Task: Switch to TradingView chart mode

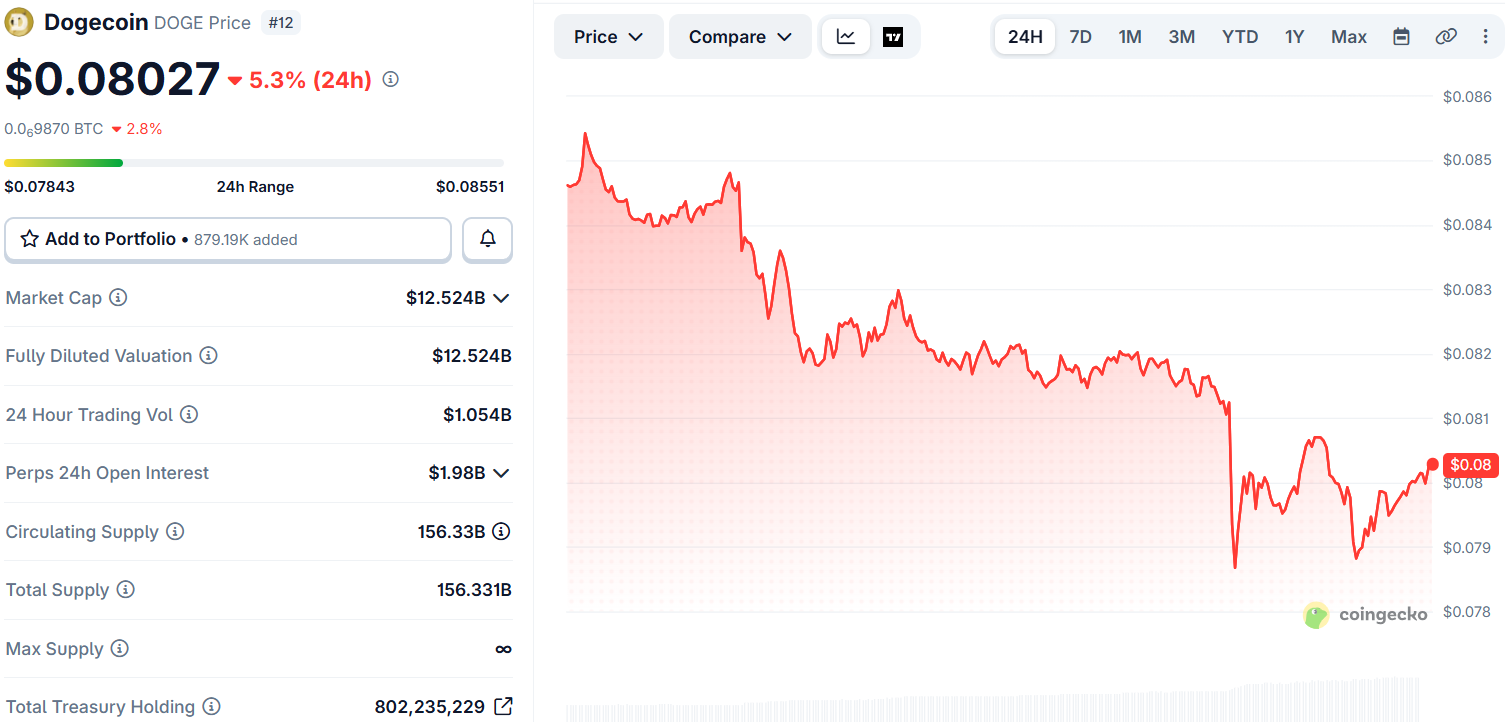Action: pos(893,37)
